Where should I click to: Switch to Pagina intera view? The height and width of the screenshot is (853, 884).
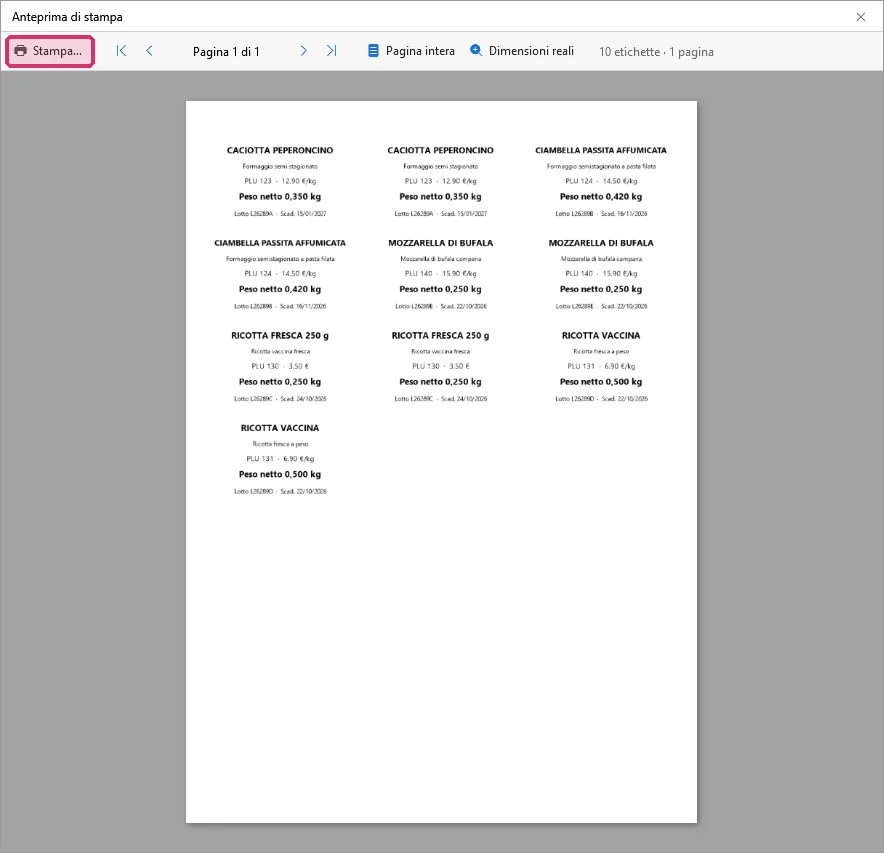(x=412, y=51)
